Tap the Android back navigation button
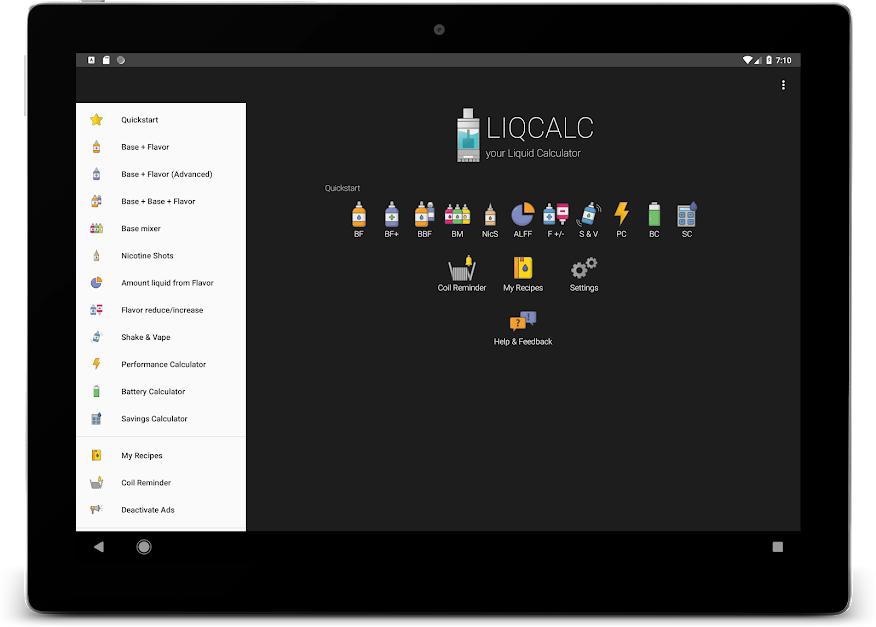Screen dimensions: 876x627 (99, 547)
